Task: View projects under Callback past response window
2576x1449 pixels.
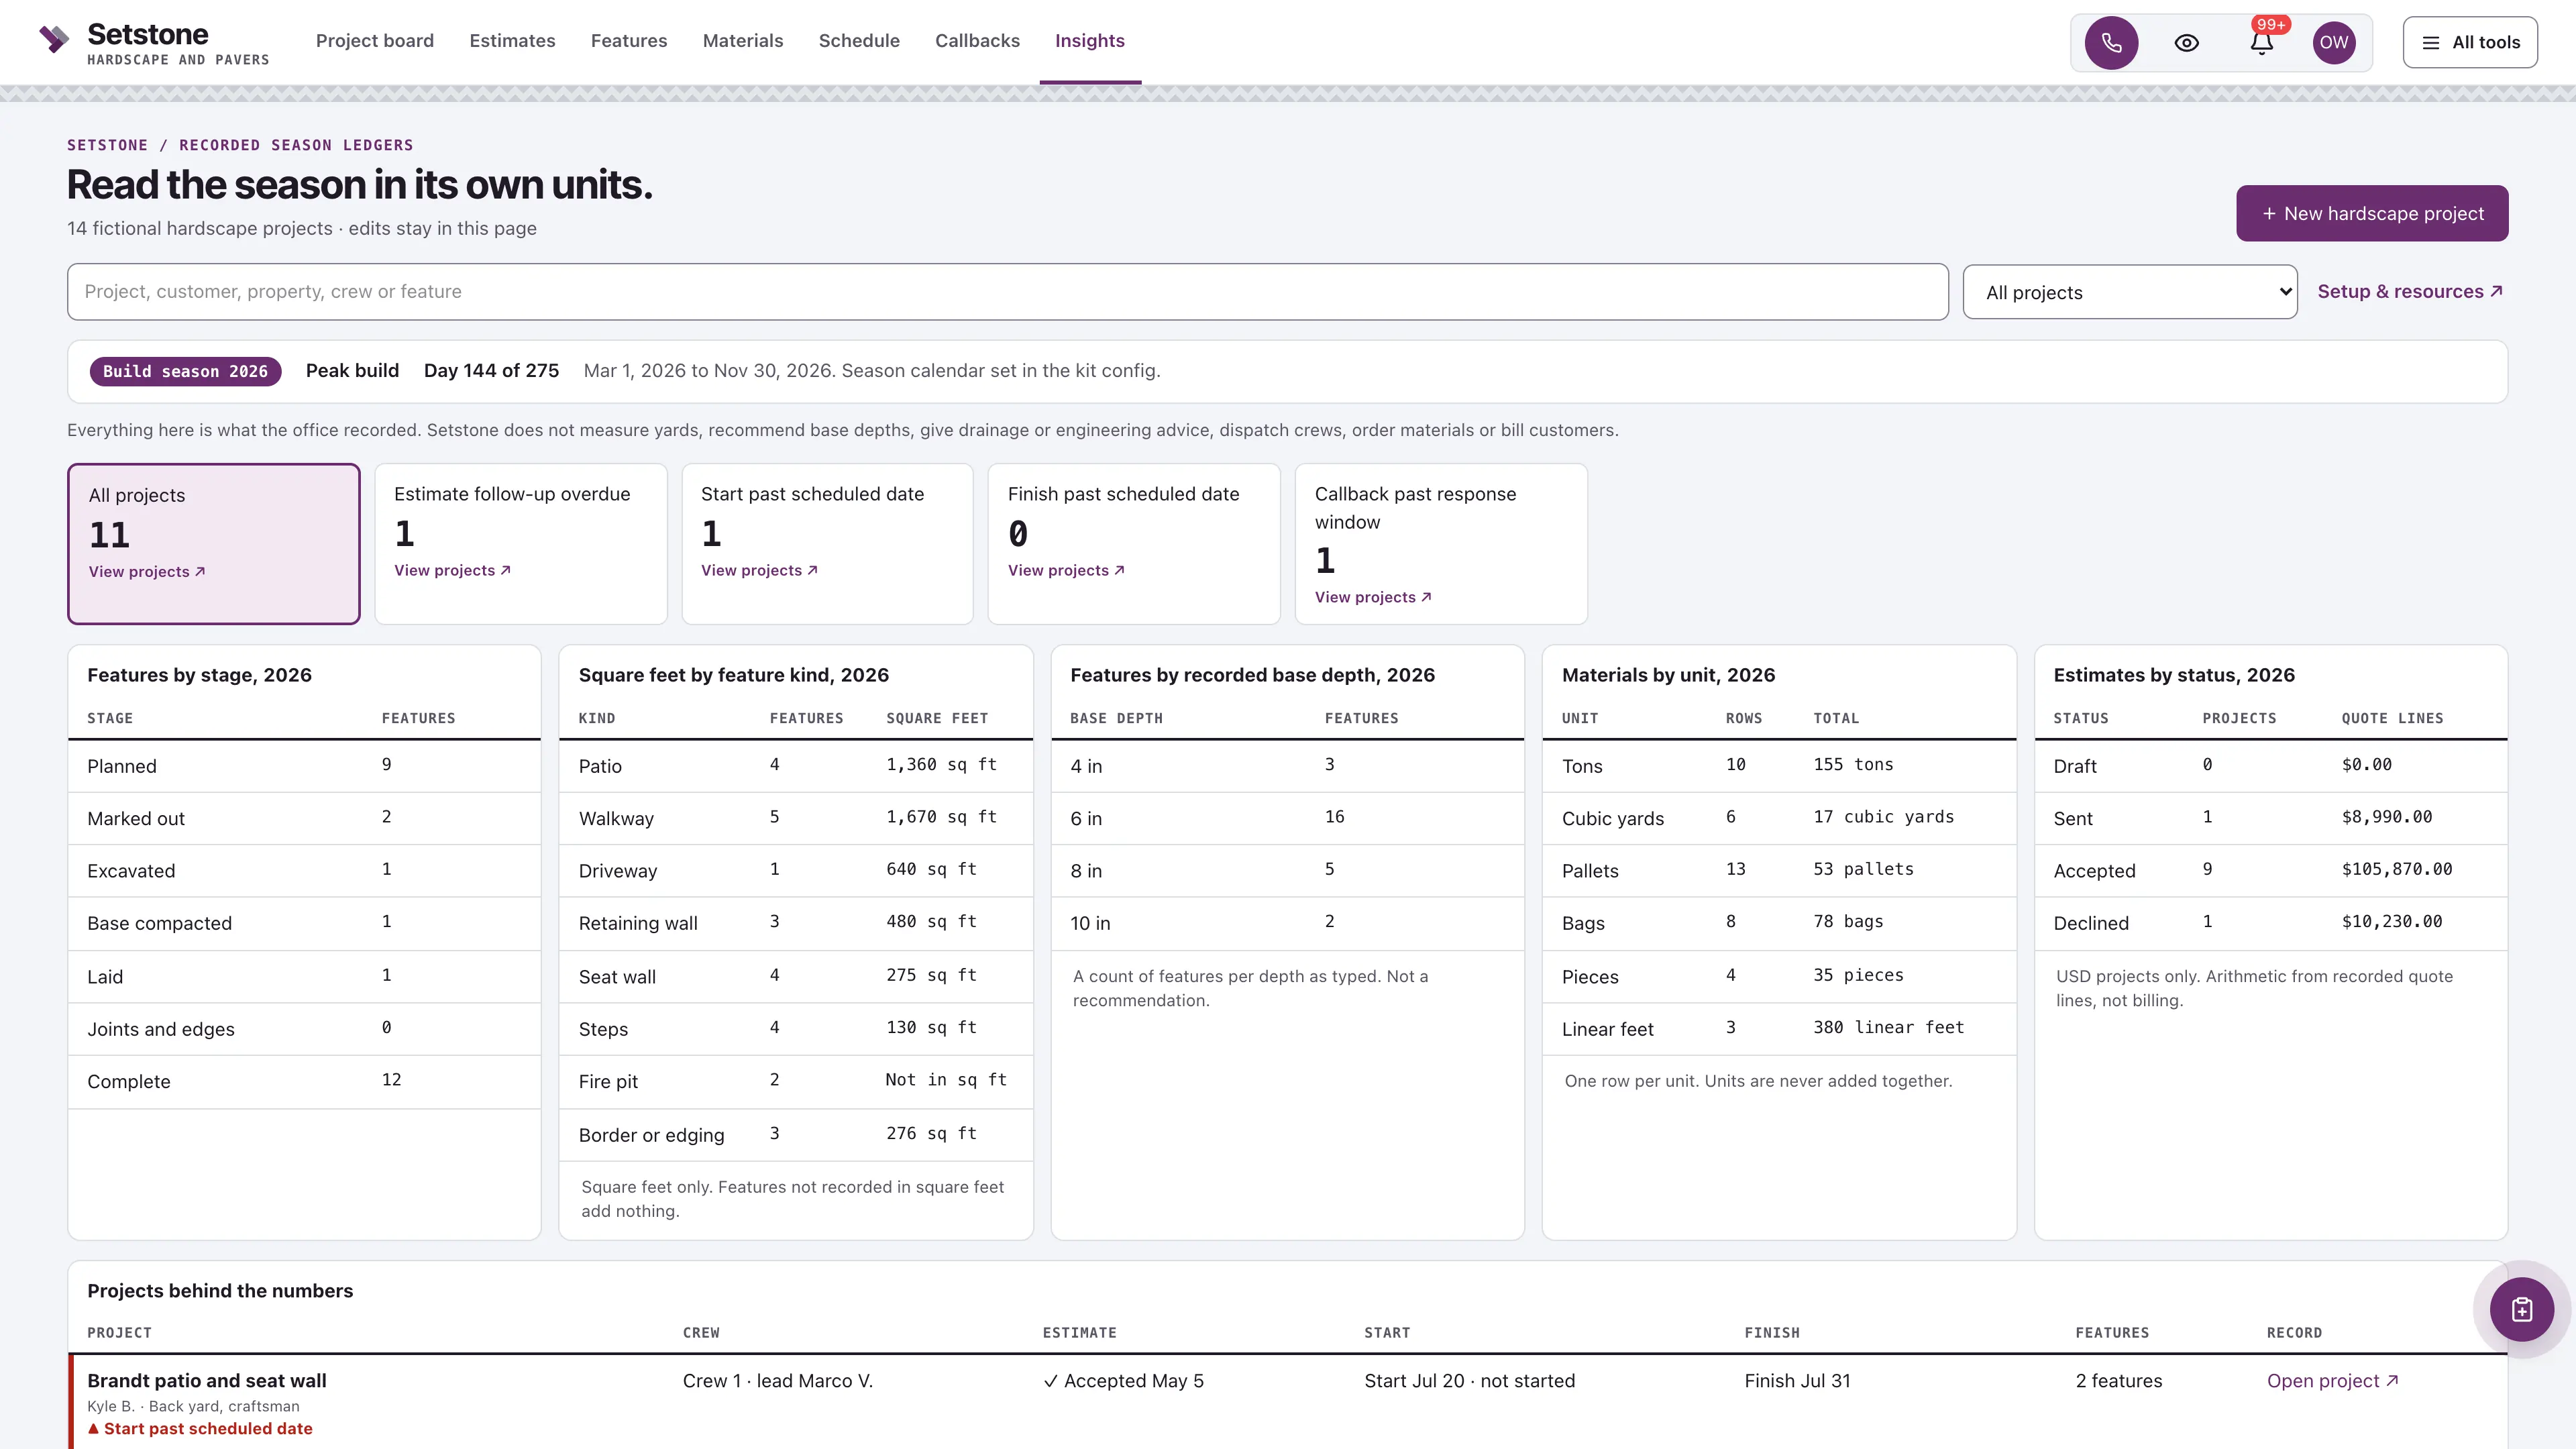Action: [1373, 597]
